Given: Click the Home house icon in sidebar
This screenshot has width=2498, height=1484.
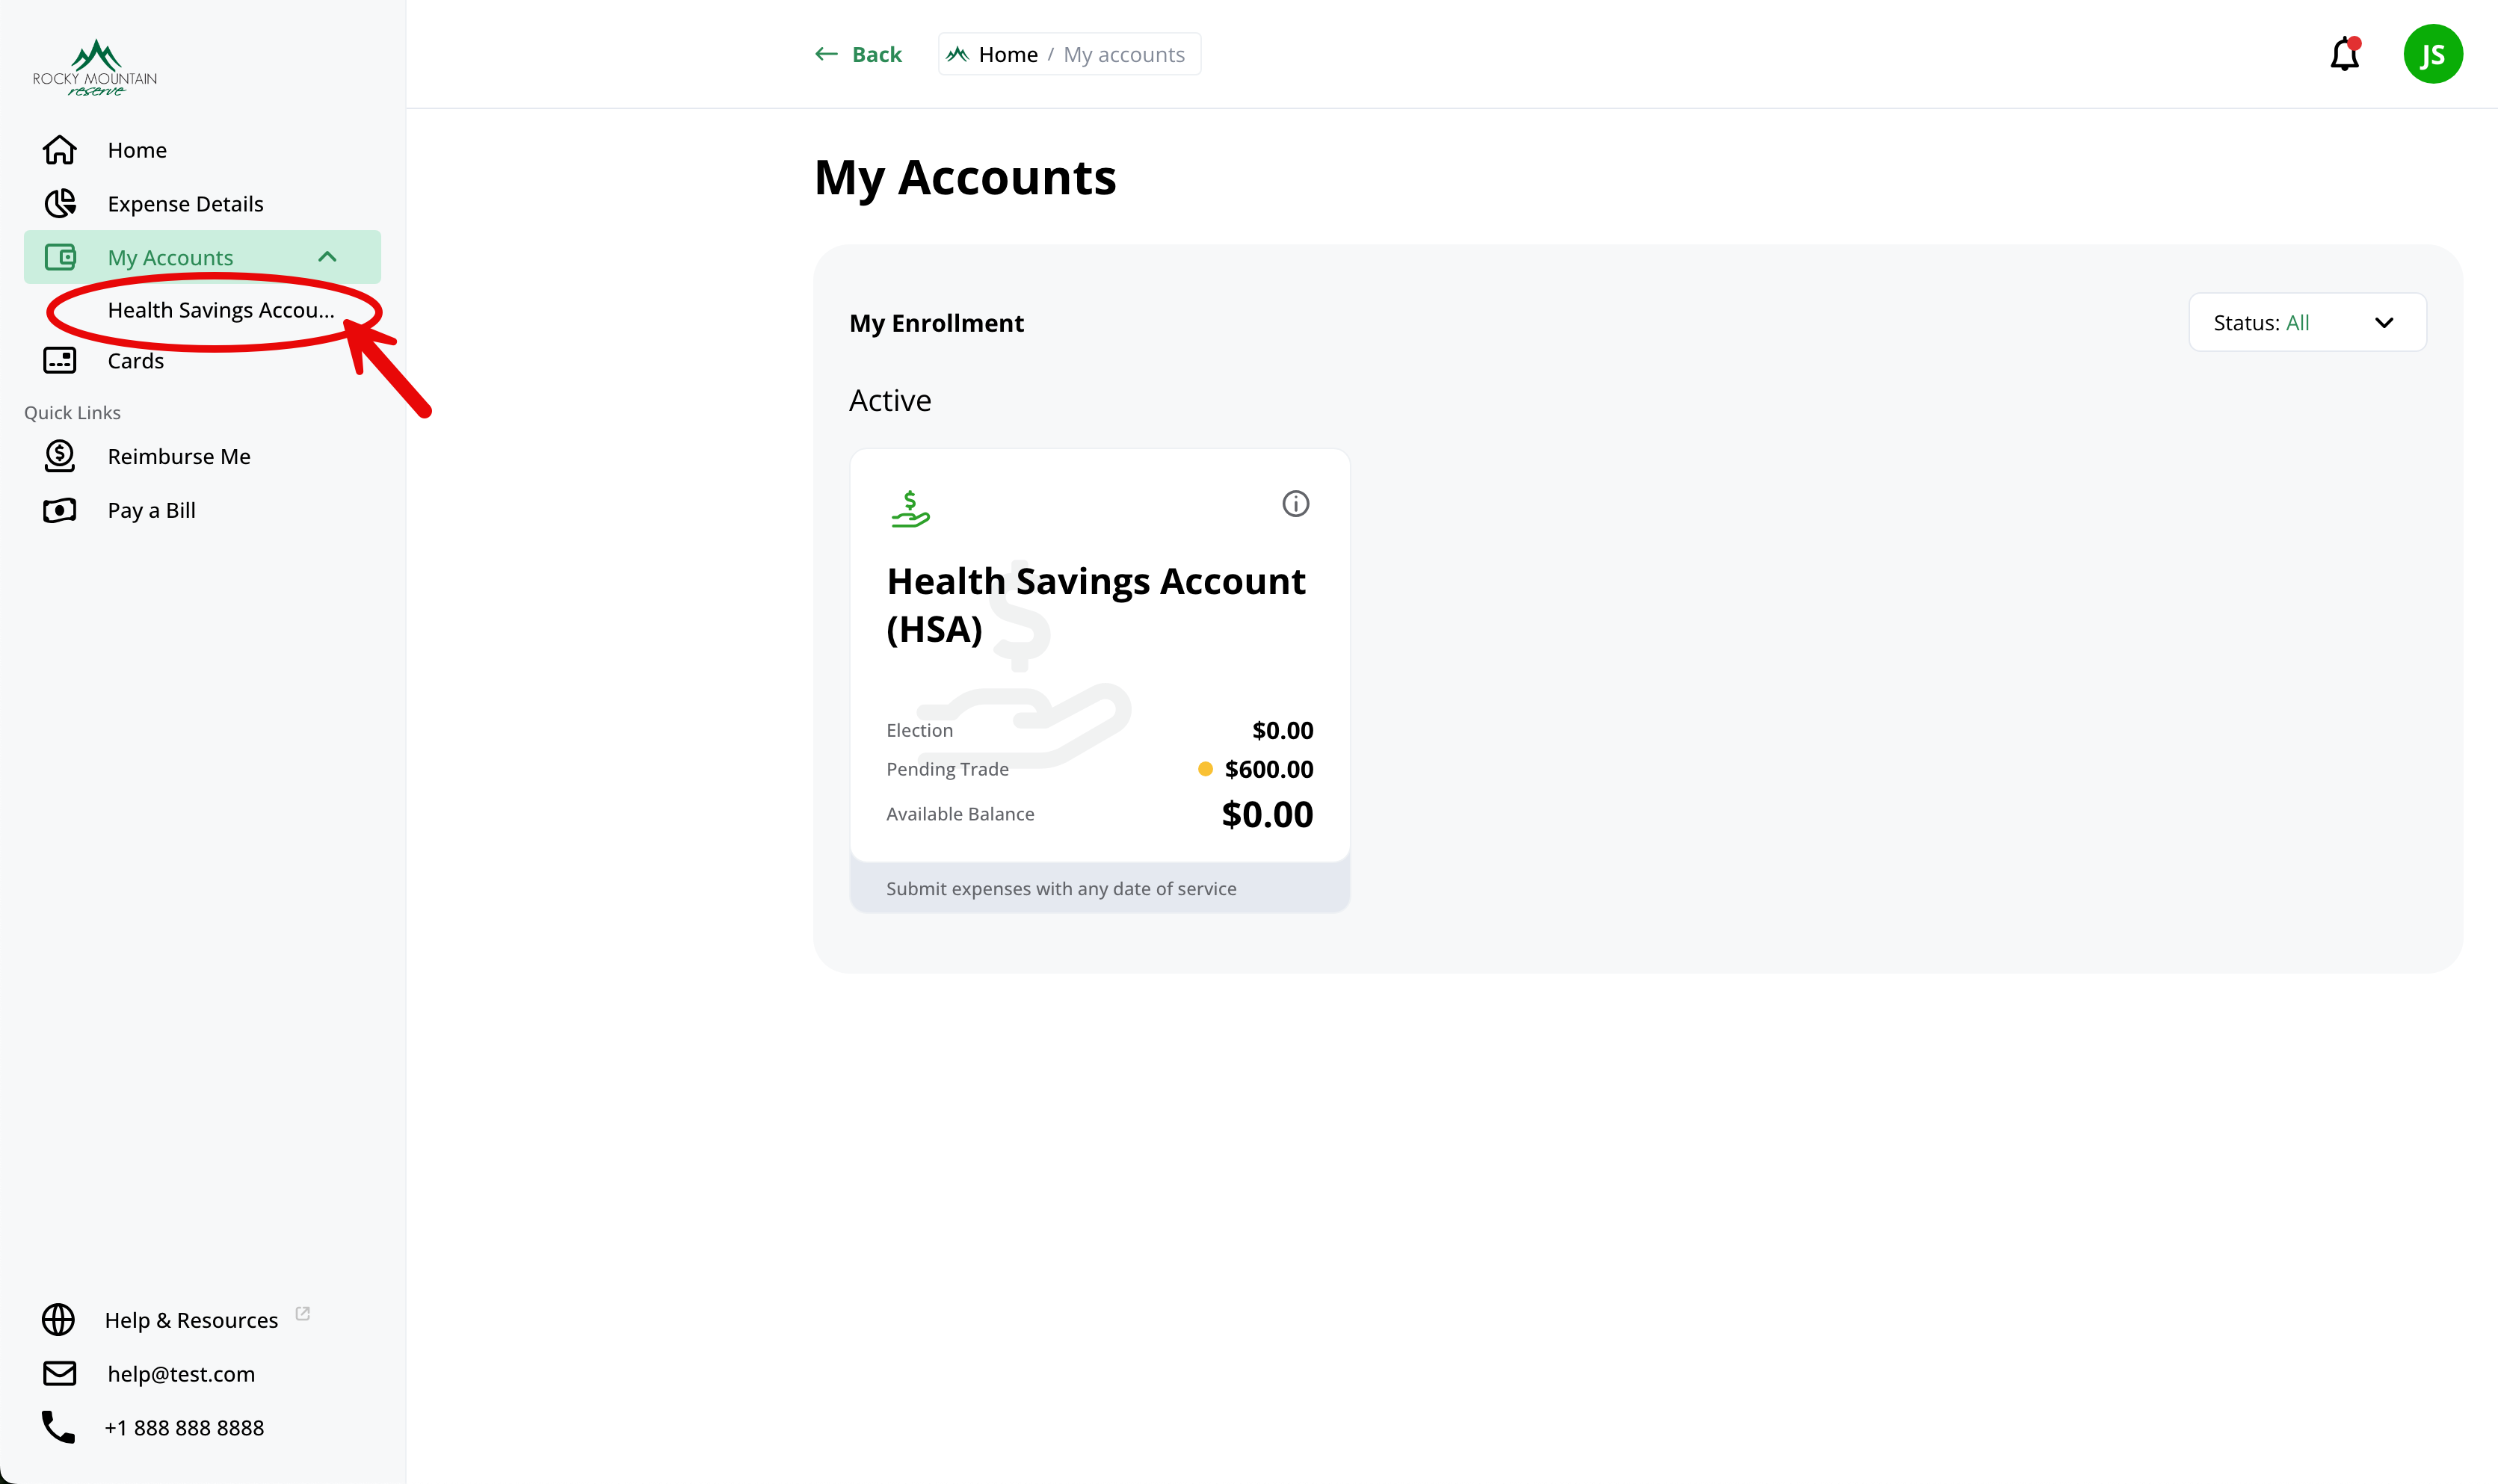Looking at the screenshot, I should click(x=60, y=150).
